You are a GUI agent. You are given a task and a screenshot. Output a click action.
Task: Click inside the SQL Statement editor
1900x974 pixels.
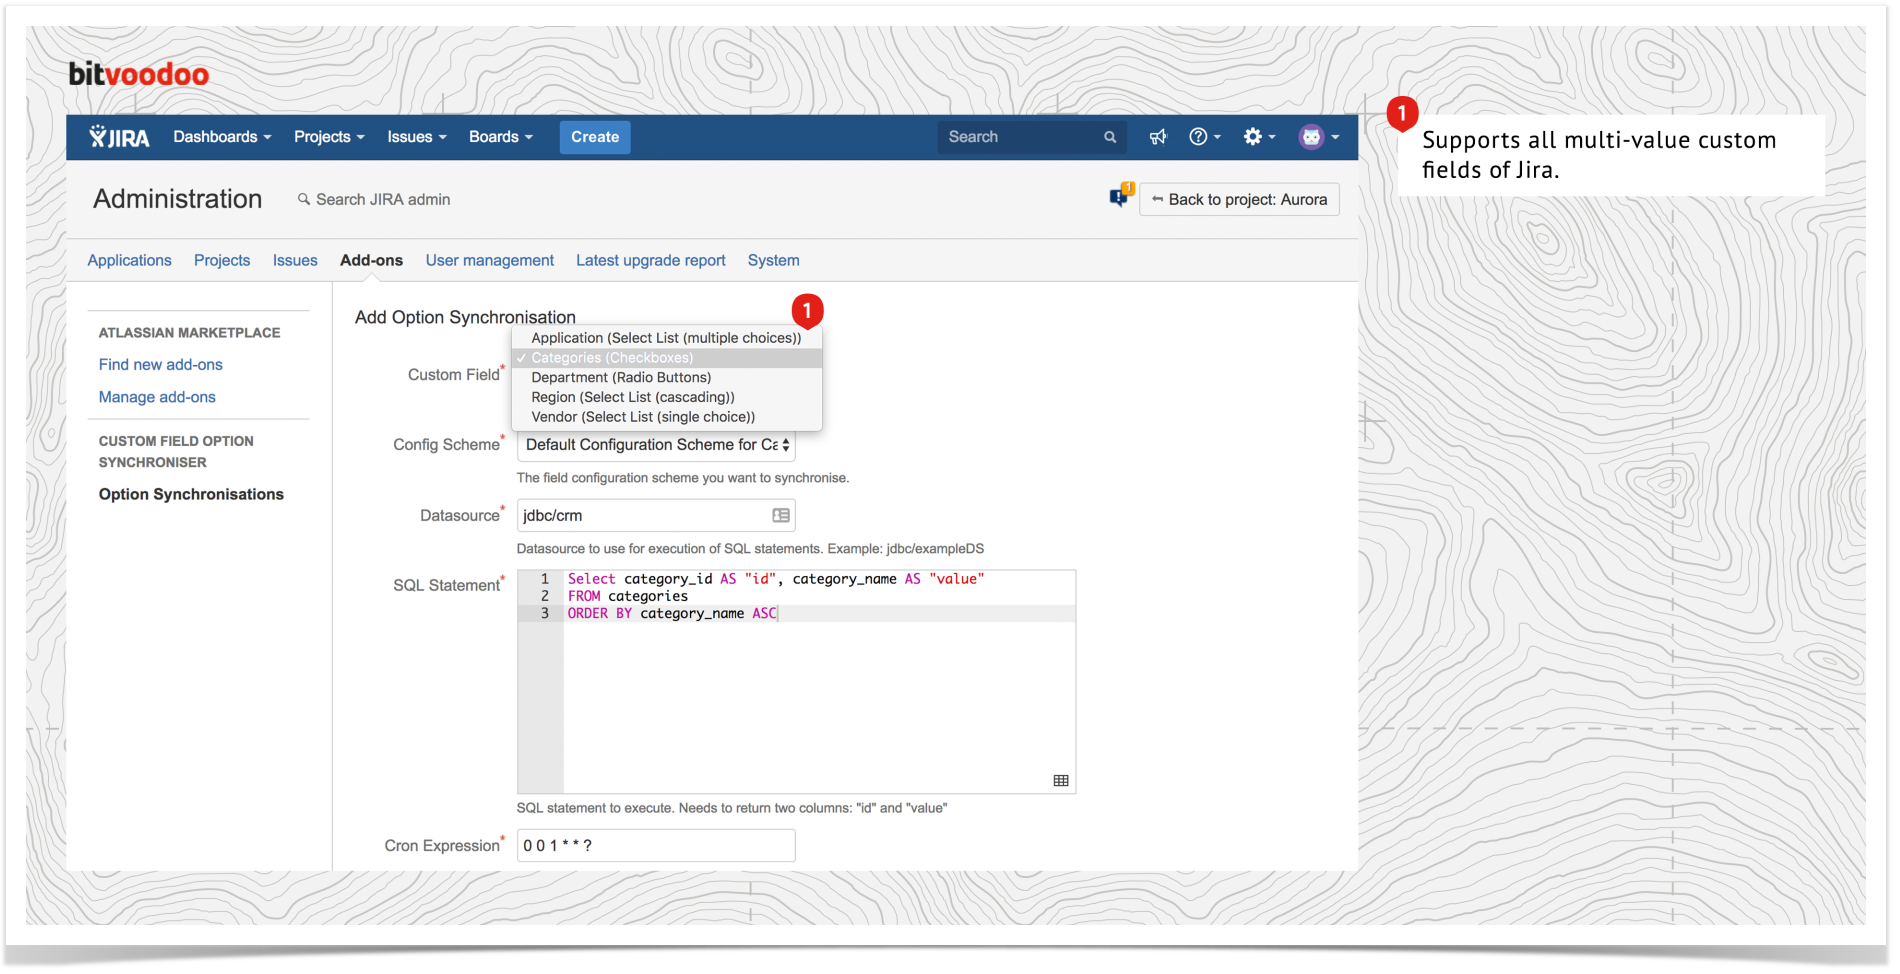coord(796,682)
